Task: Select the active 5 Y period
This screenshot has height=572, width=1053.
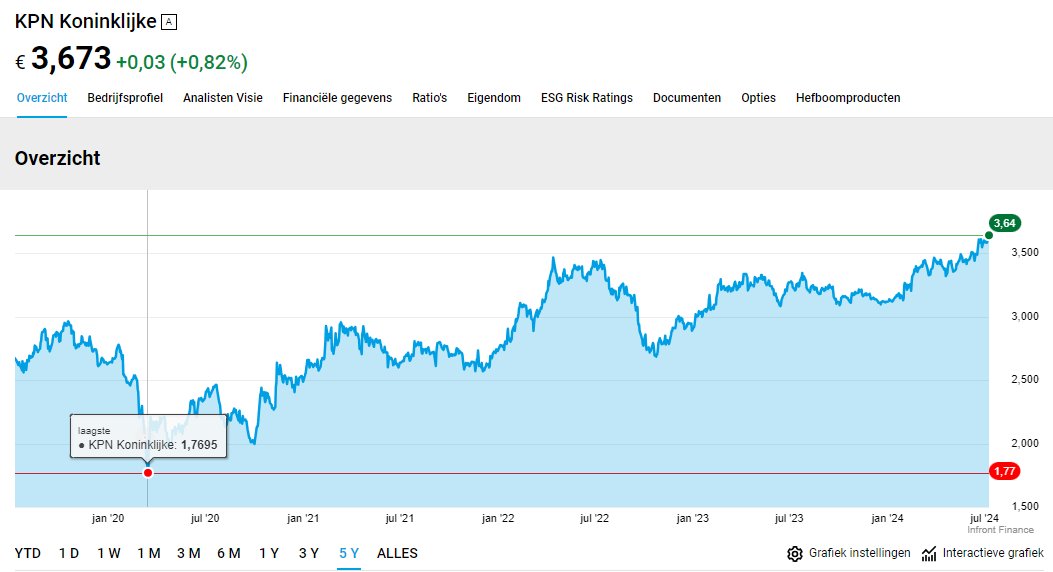Action: click(x=349, y=553)
